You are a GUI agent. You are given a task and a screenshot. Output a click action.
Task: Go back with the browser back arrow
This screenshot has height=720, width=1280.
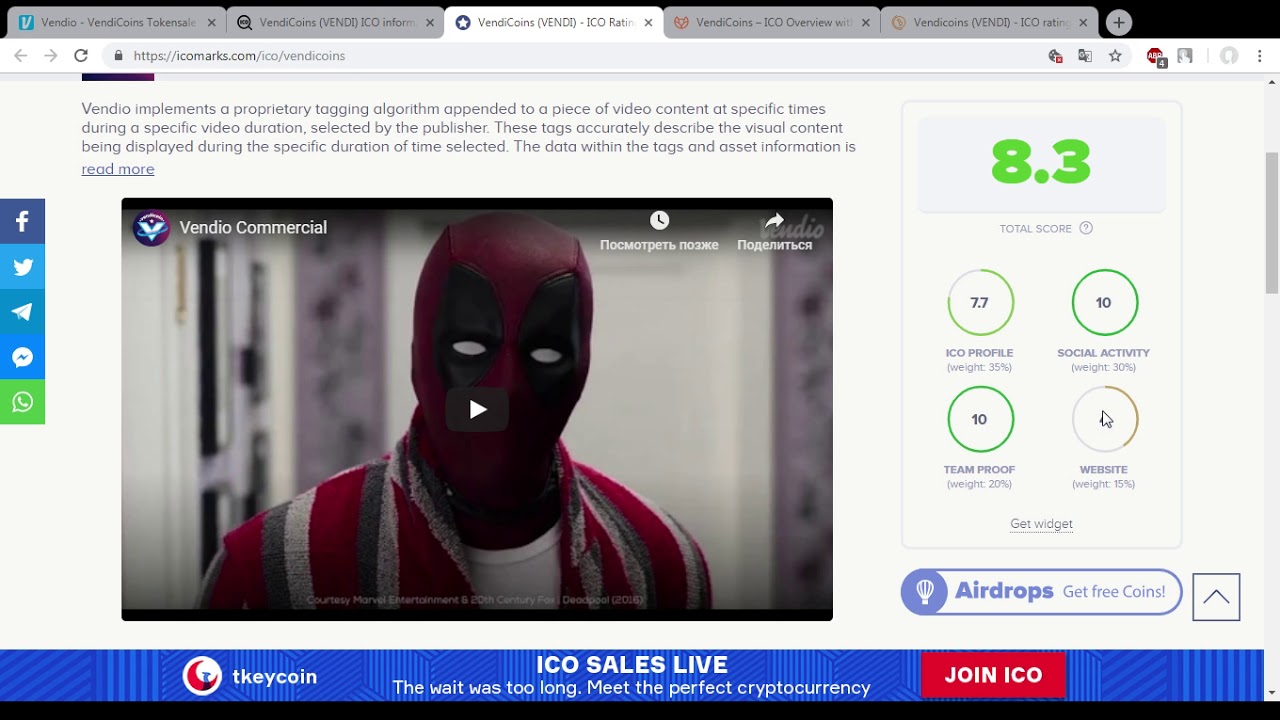click(x=21, y=56)
